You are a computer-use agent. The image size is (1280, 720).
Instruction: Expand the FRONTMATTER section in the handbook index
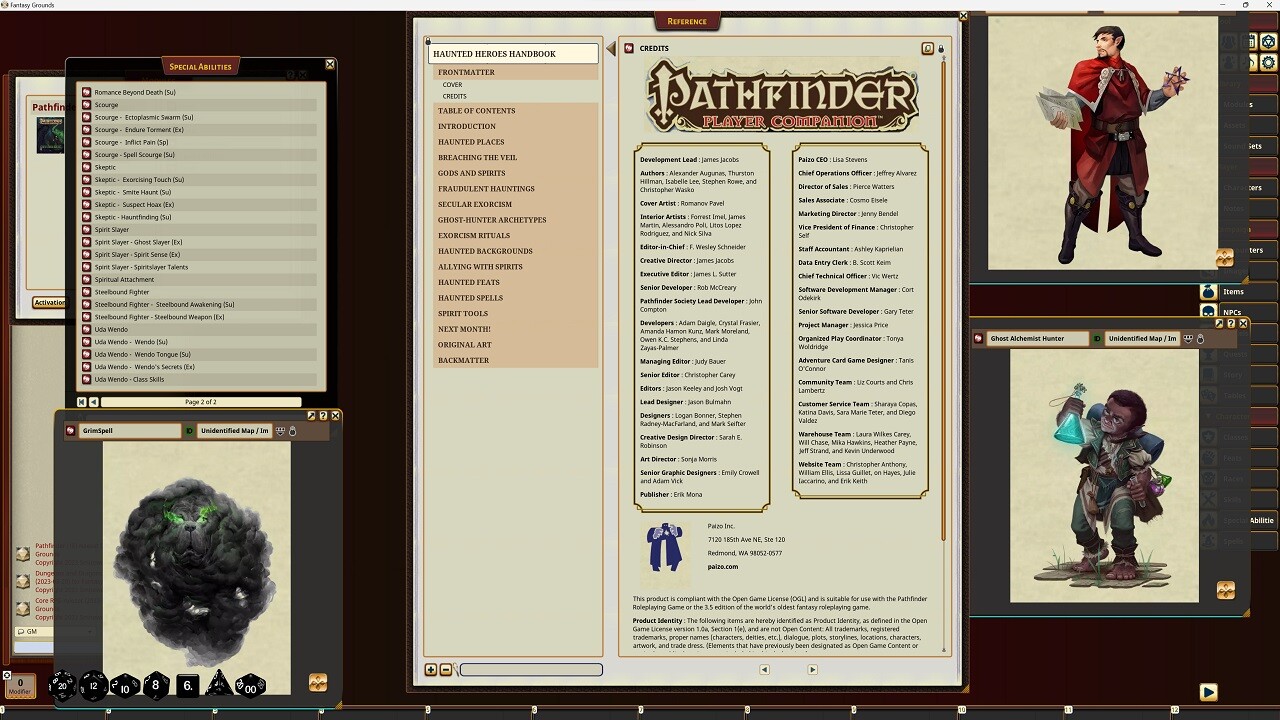[467, 71]
